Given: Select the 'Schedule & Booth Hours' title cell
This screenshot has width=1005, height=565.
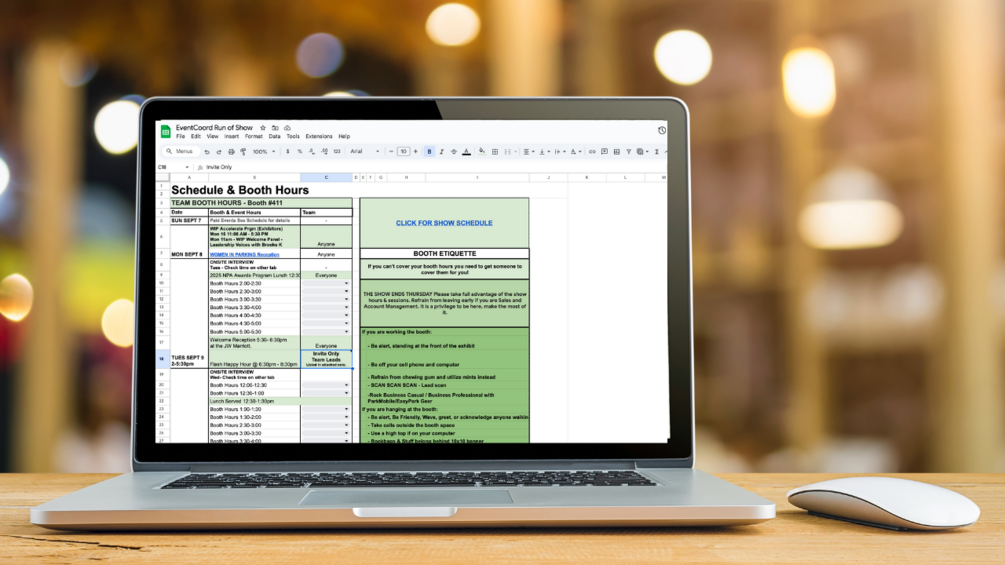Looking at the screenshot, I should tap(240, 190).
